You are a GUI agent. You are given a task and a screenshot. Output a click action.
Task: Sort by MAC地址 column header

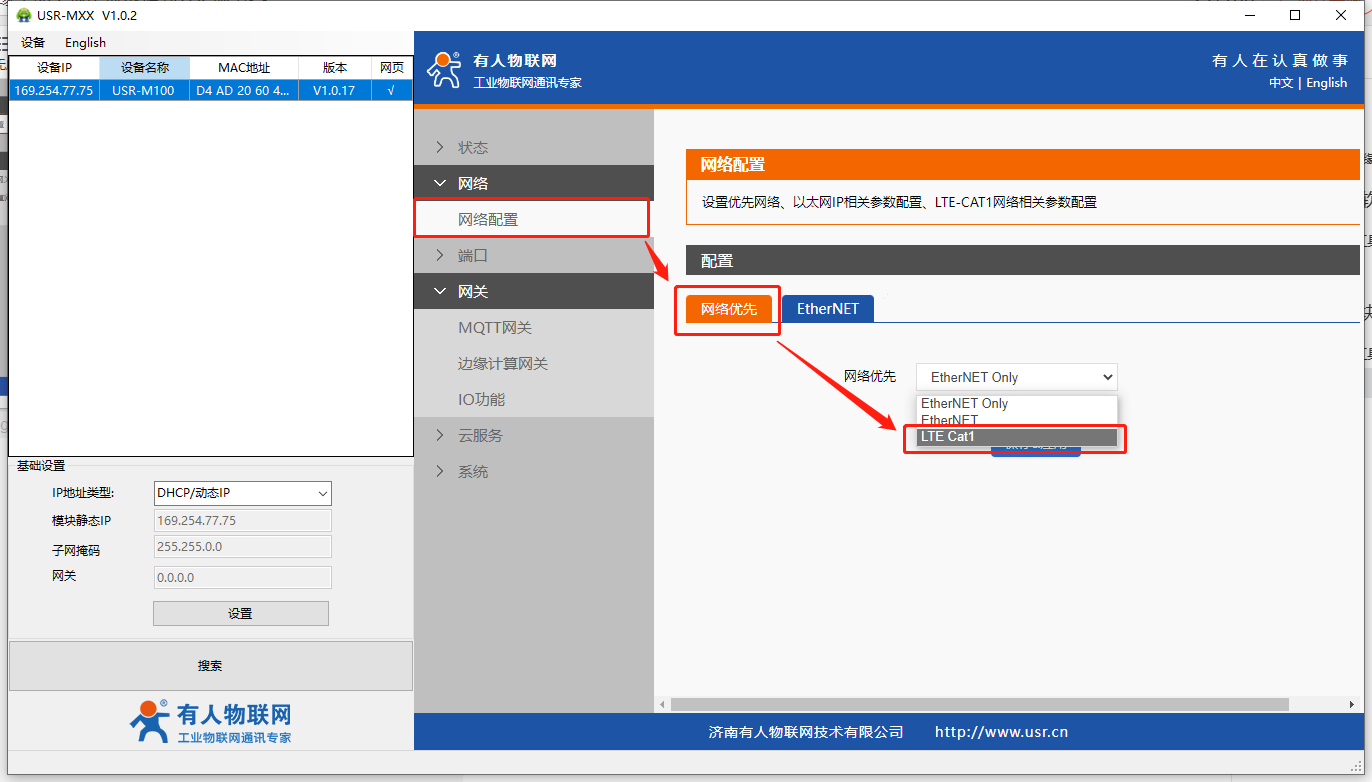coord(244,68)
